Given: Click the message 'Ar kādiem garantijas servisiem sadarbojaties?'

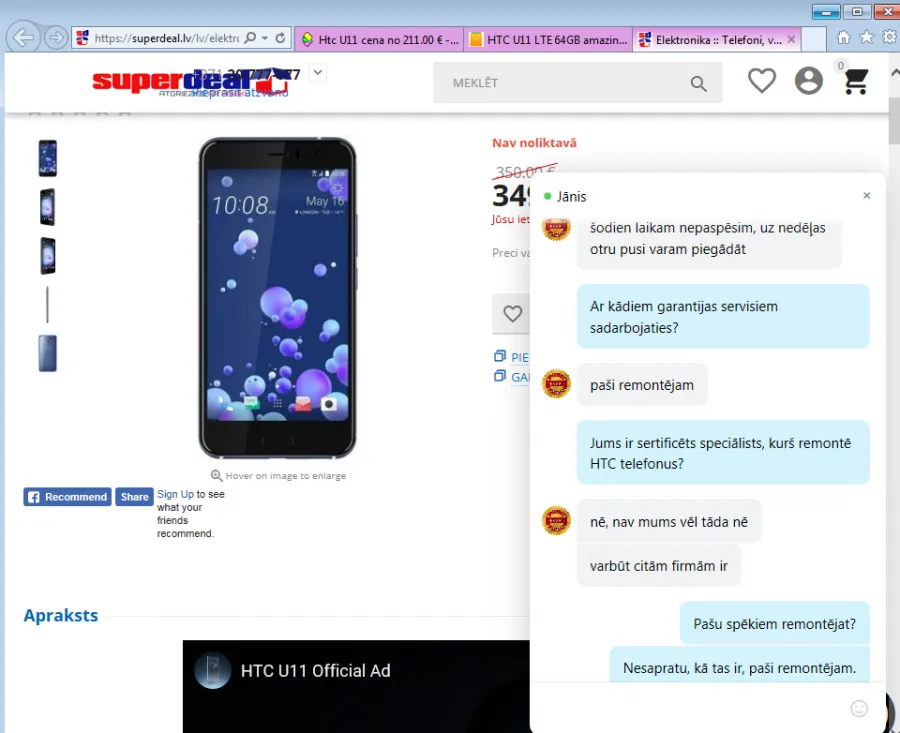Looking at the screenshot, I should pyautogui.click(x=723, y=317).
